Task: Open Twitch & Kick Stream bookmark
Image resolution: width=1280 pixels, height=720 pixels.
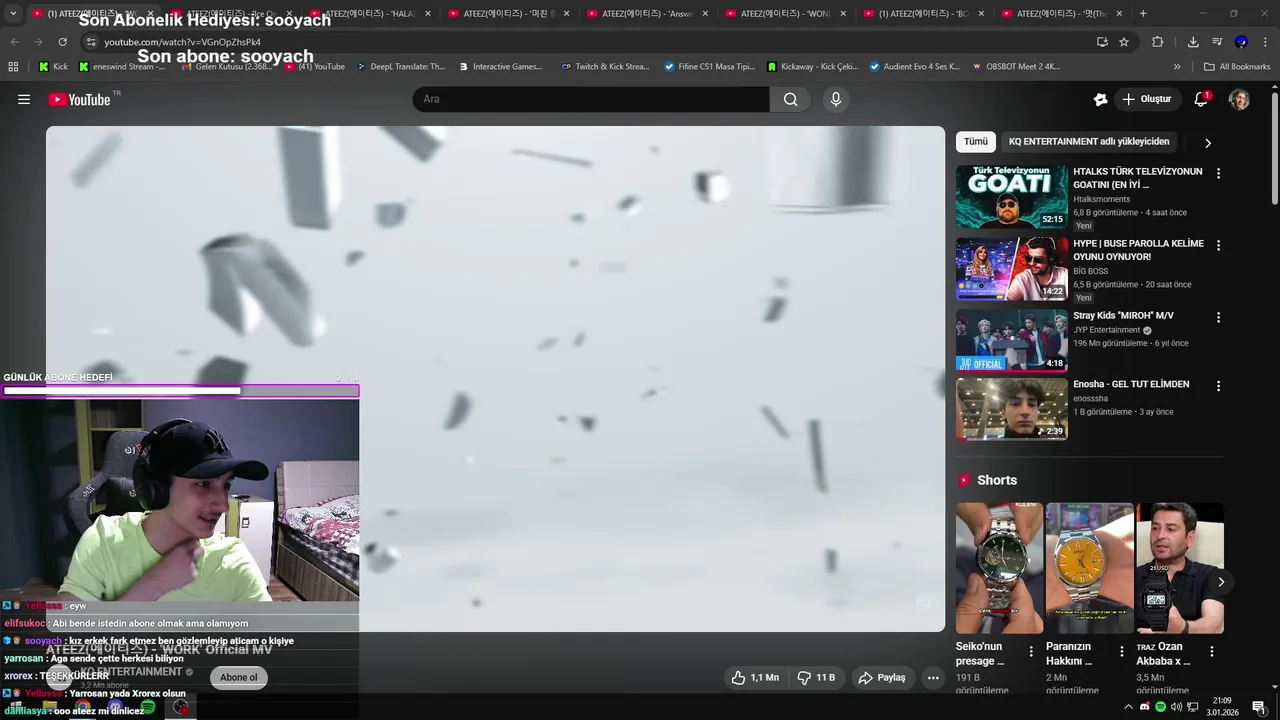Action: (606, 67)
